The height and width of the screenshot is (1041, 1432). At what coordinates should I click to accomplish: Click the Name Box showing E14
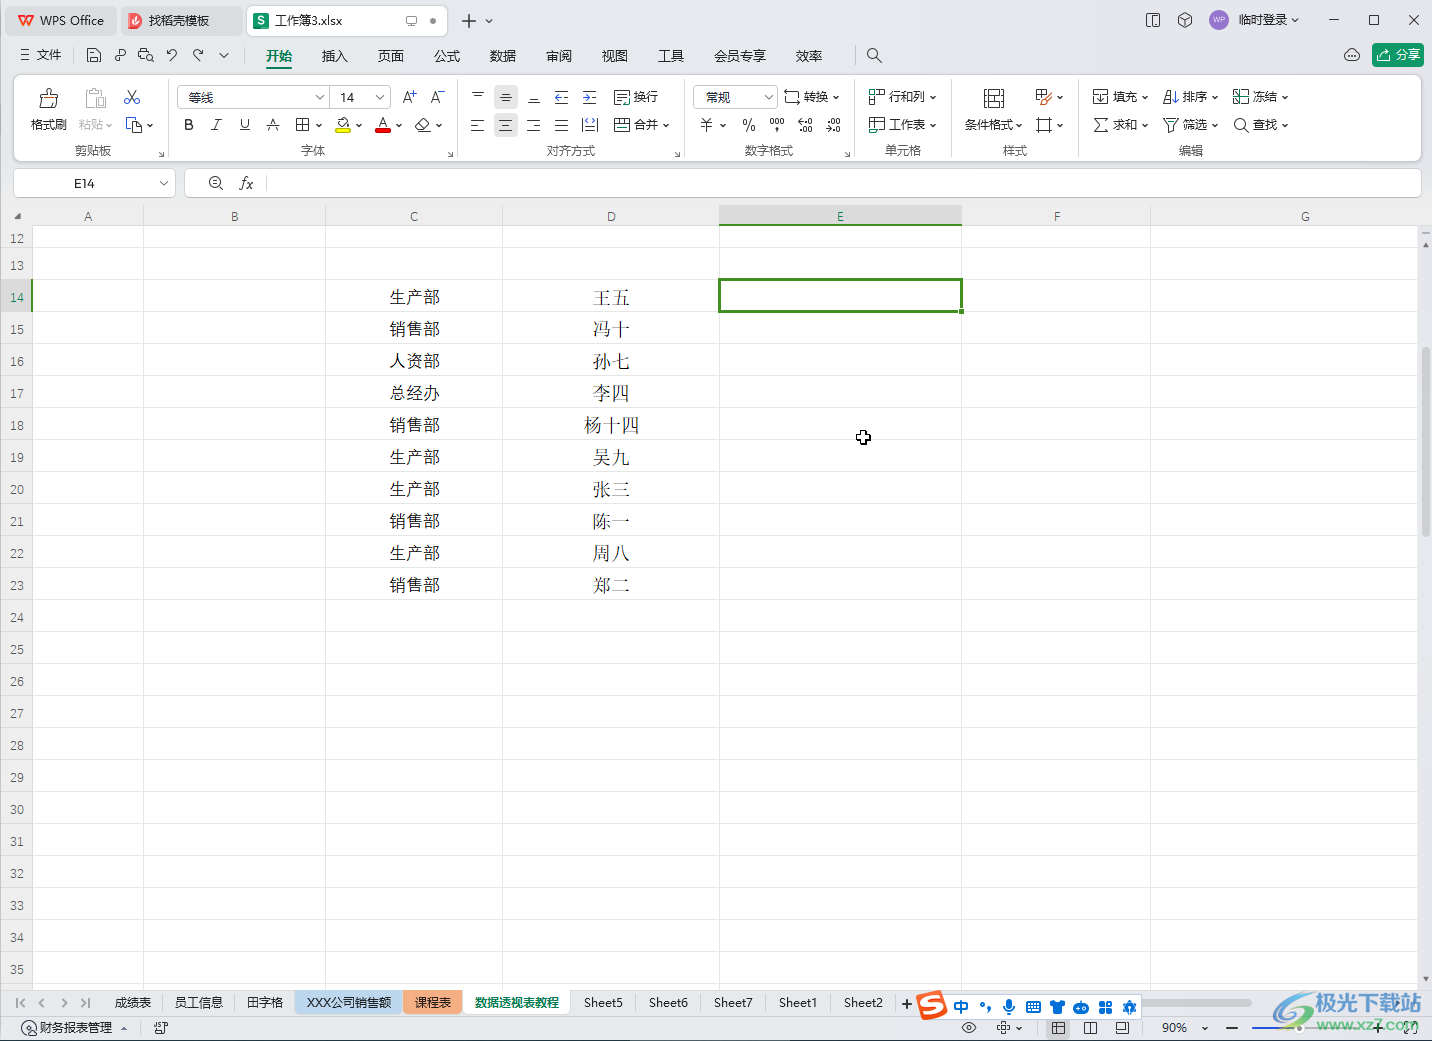(x=94, y=183)
